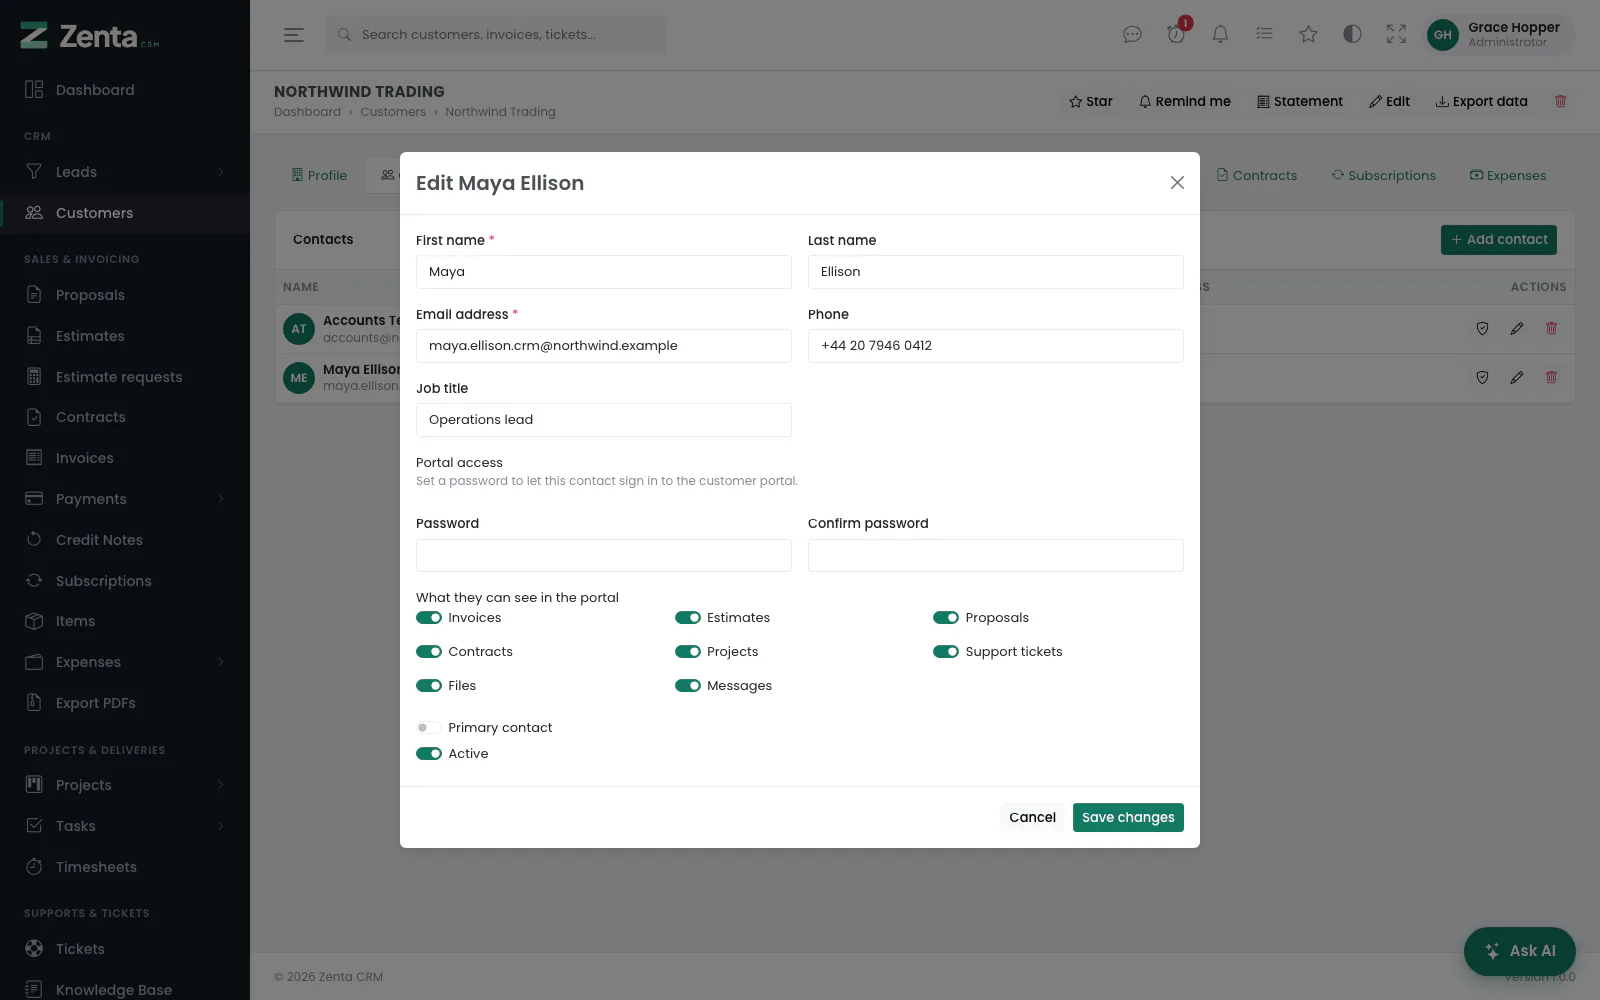This screenshot has width=1600, height=1000.
Task: Click the Job title field
Action: tap(604, 420)
